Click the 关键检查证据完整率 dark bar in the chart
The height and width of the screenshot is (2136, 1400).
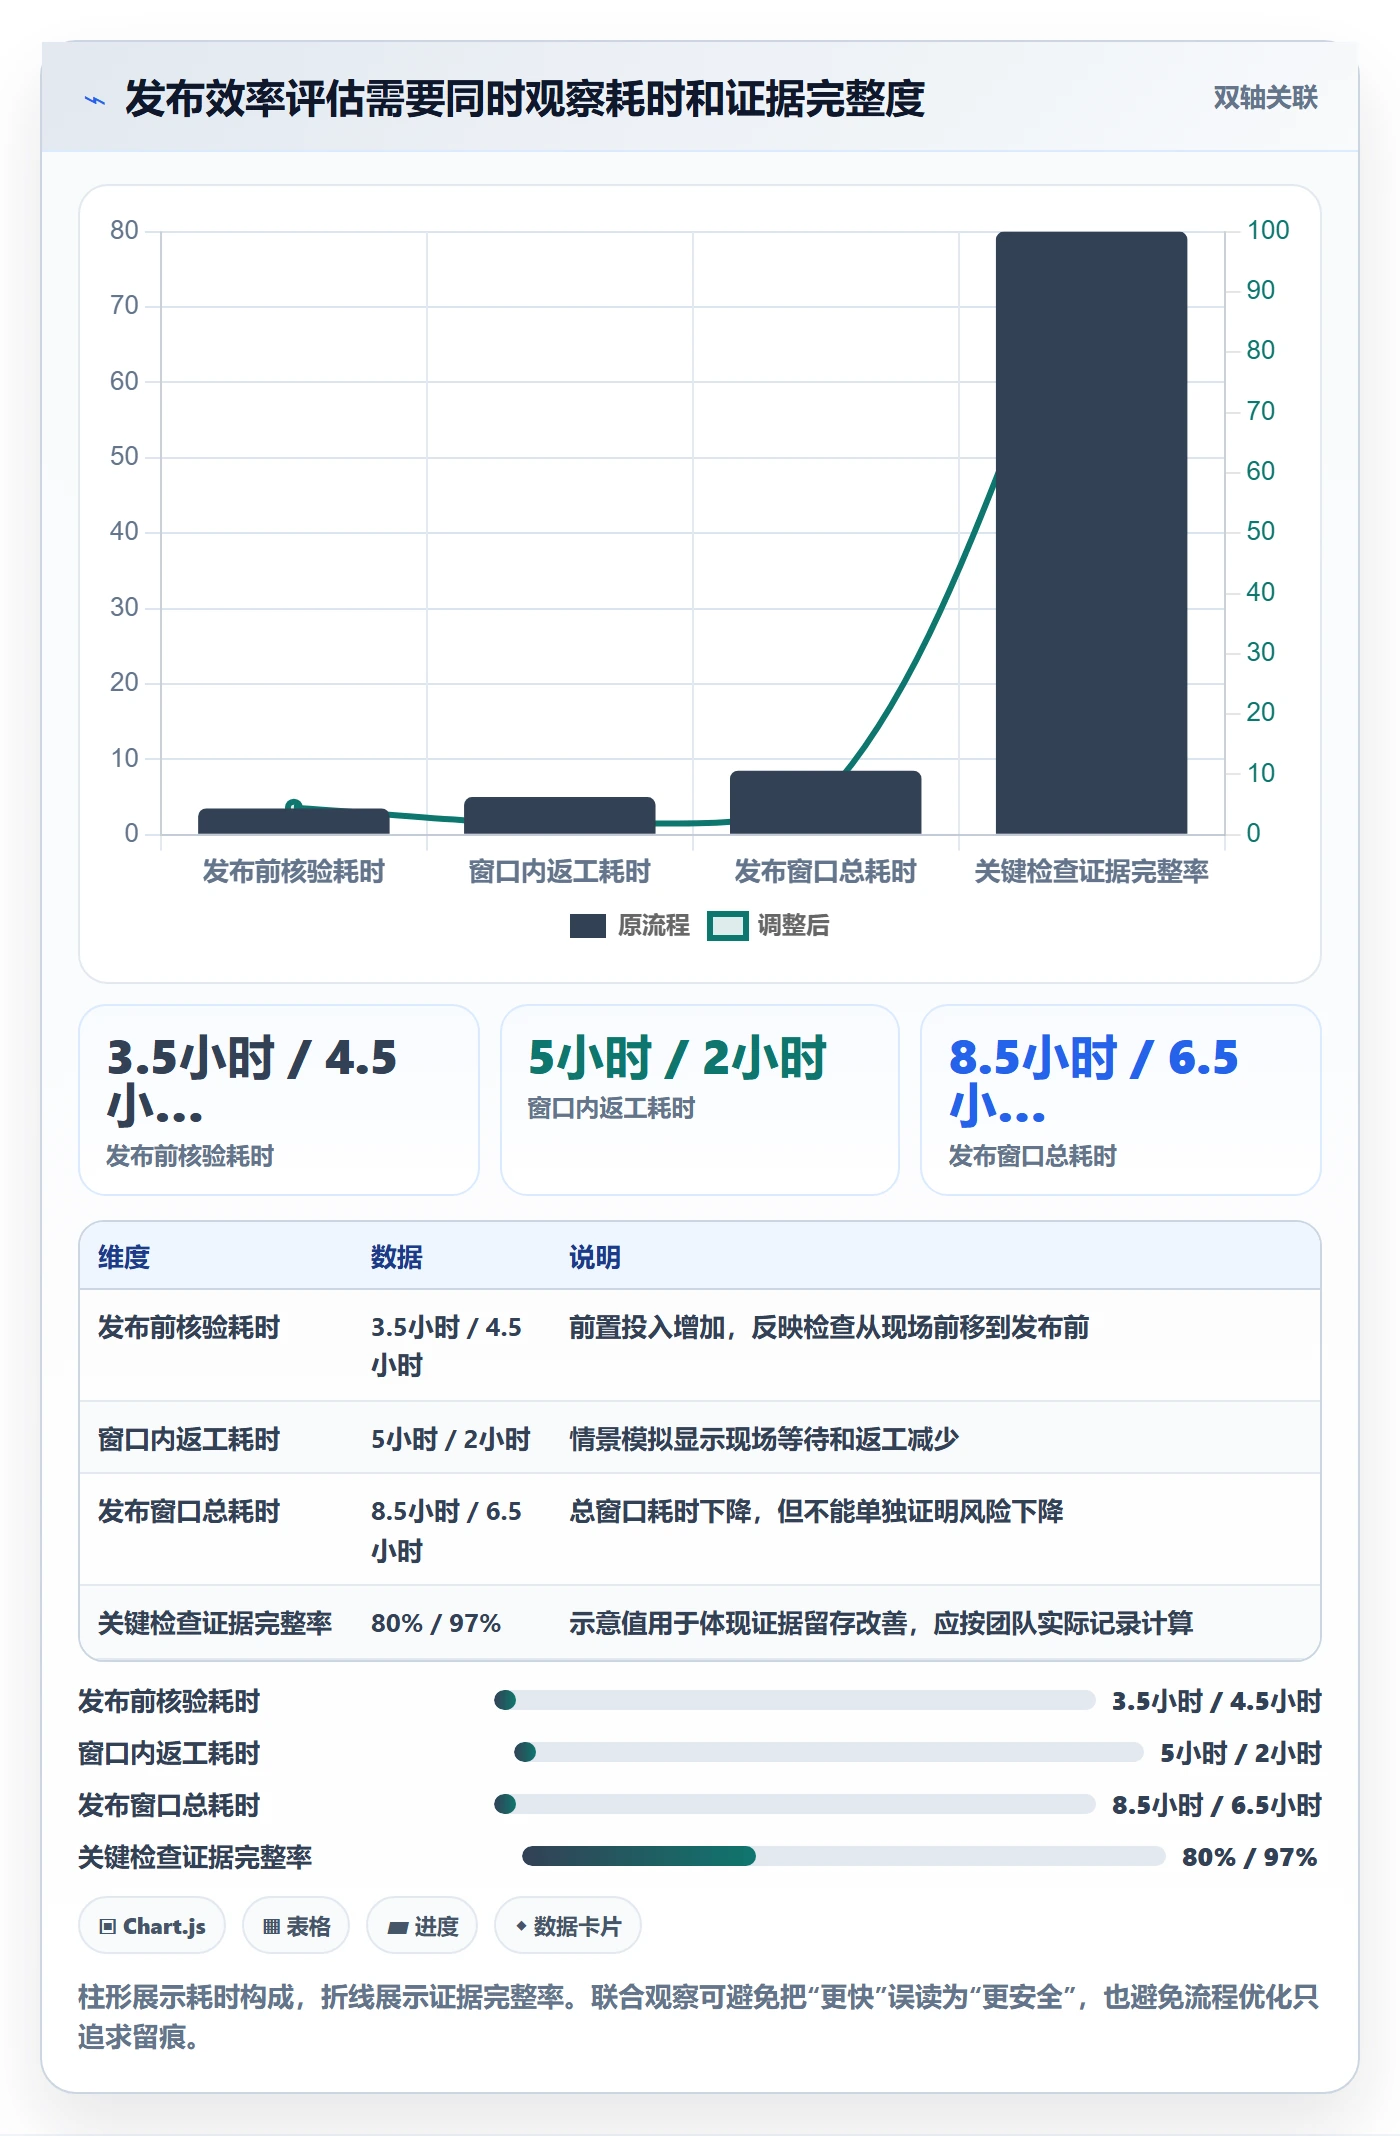[x=1091, y=533]
